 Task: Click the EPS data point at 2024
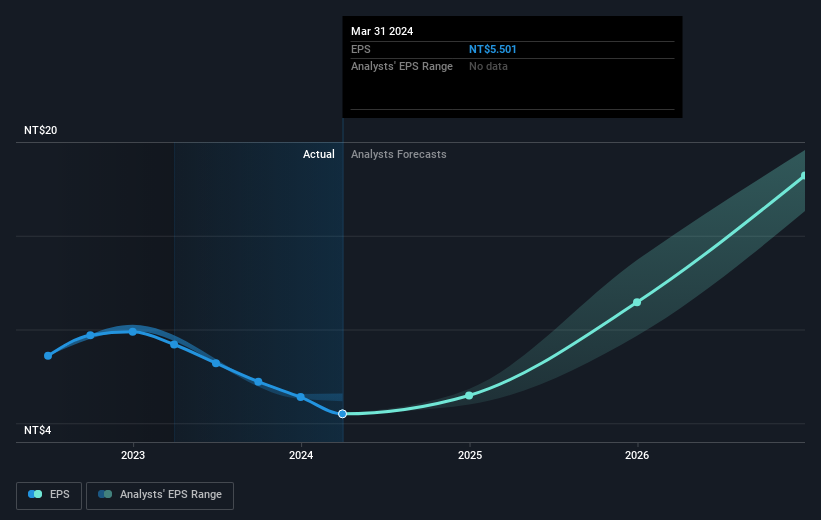(x=301, y=397)
